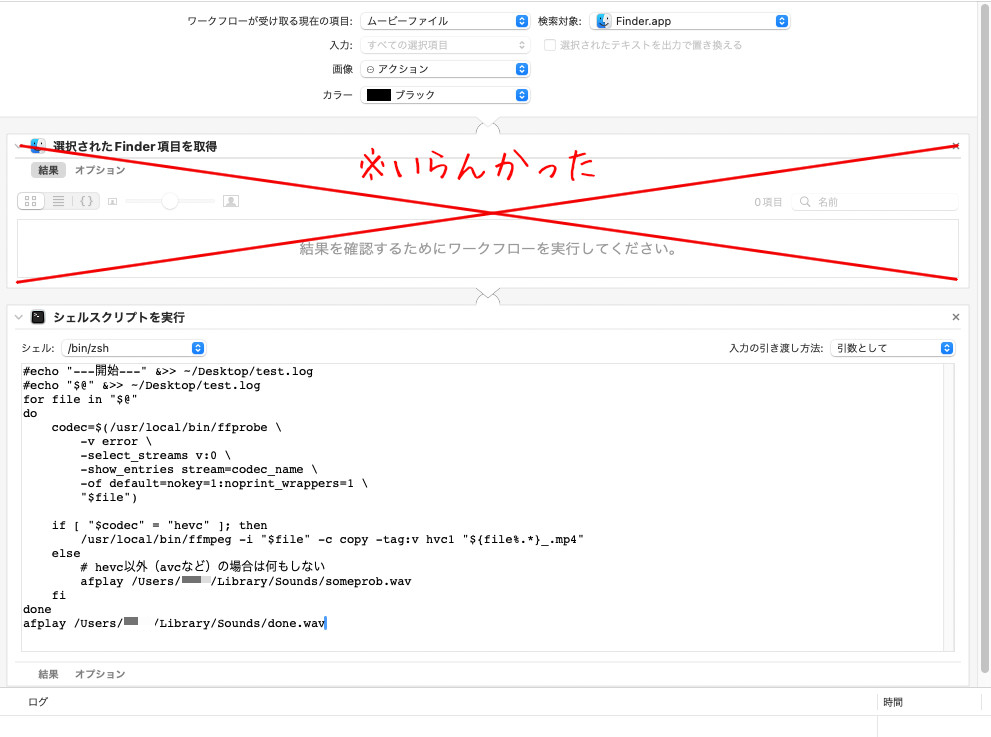
Task: Open the アクション image dropdown
Action: [x=444, y=69]
